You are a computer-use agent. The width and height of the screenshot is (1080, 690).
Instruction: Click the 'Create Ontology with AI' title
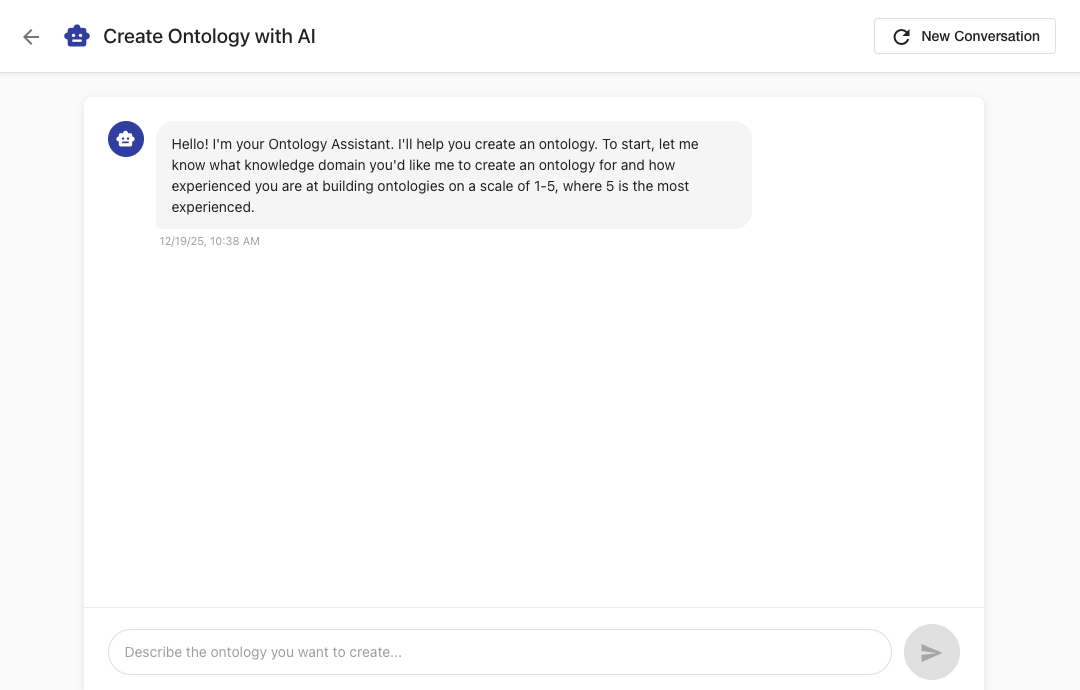coord(209,37)
